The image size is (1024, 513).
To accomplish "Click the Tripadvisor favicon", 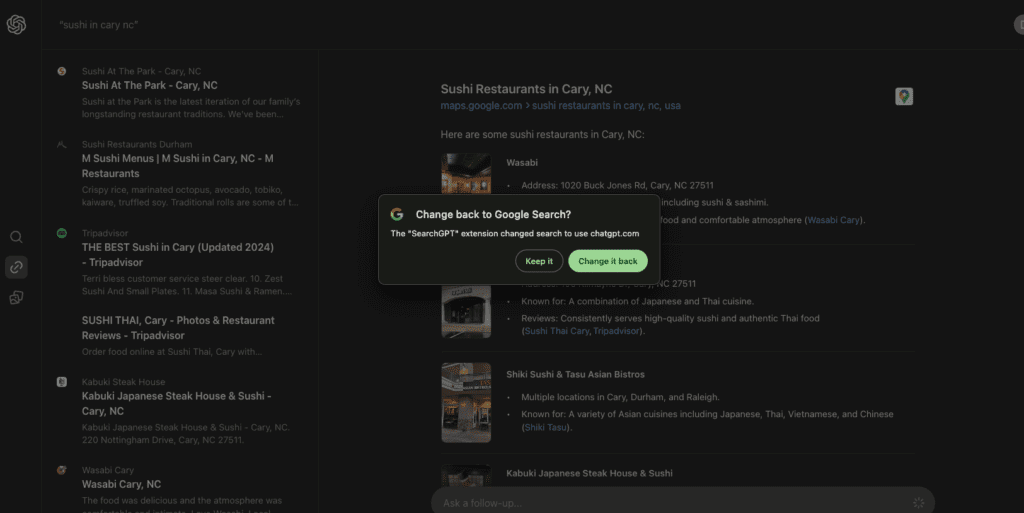I will [x=61, y=233].
